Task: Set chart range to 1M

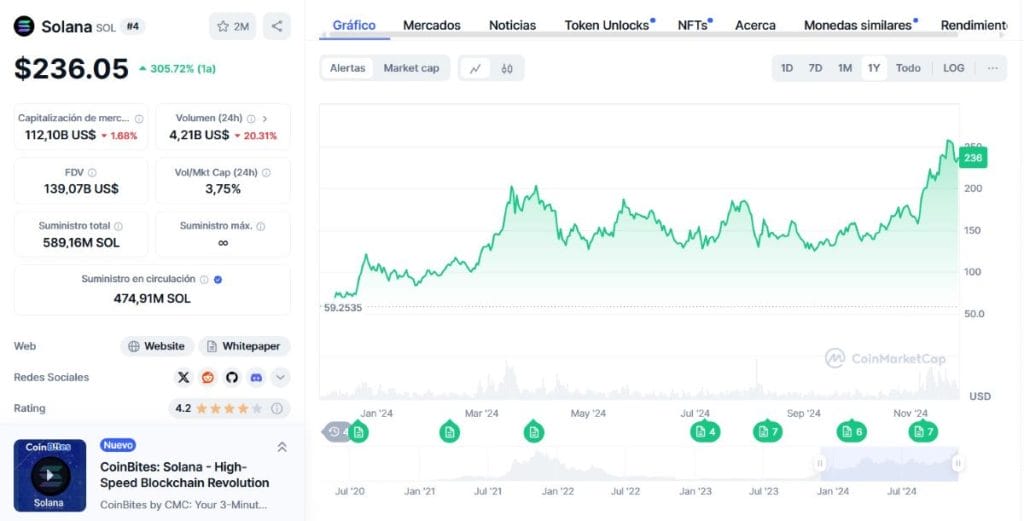Action: coord(845,68)
